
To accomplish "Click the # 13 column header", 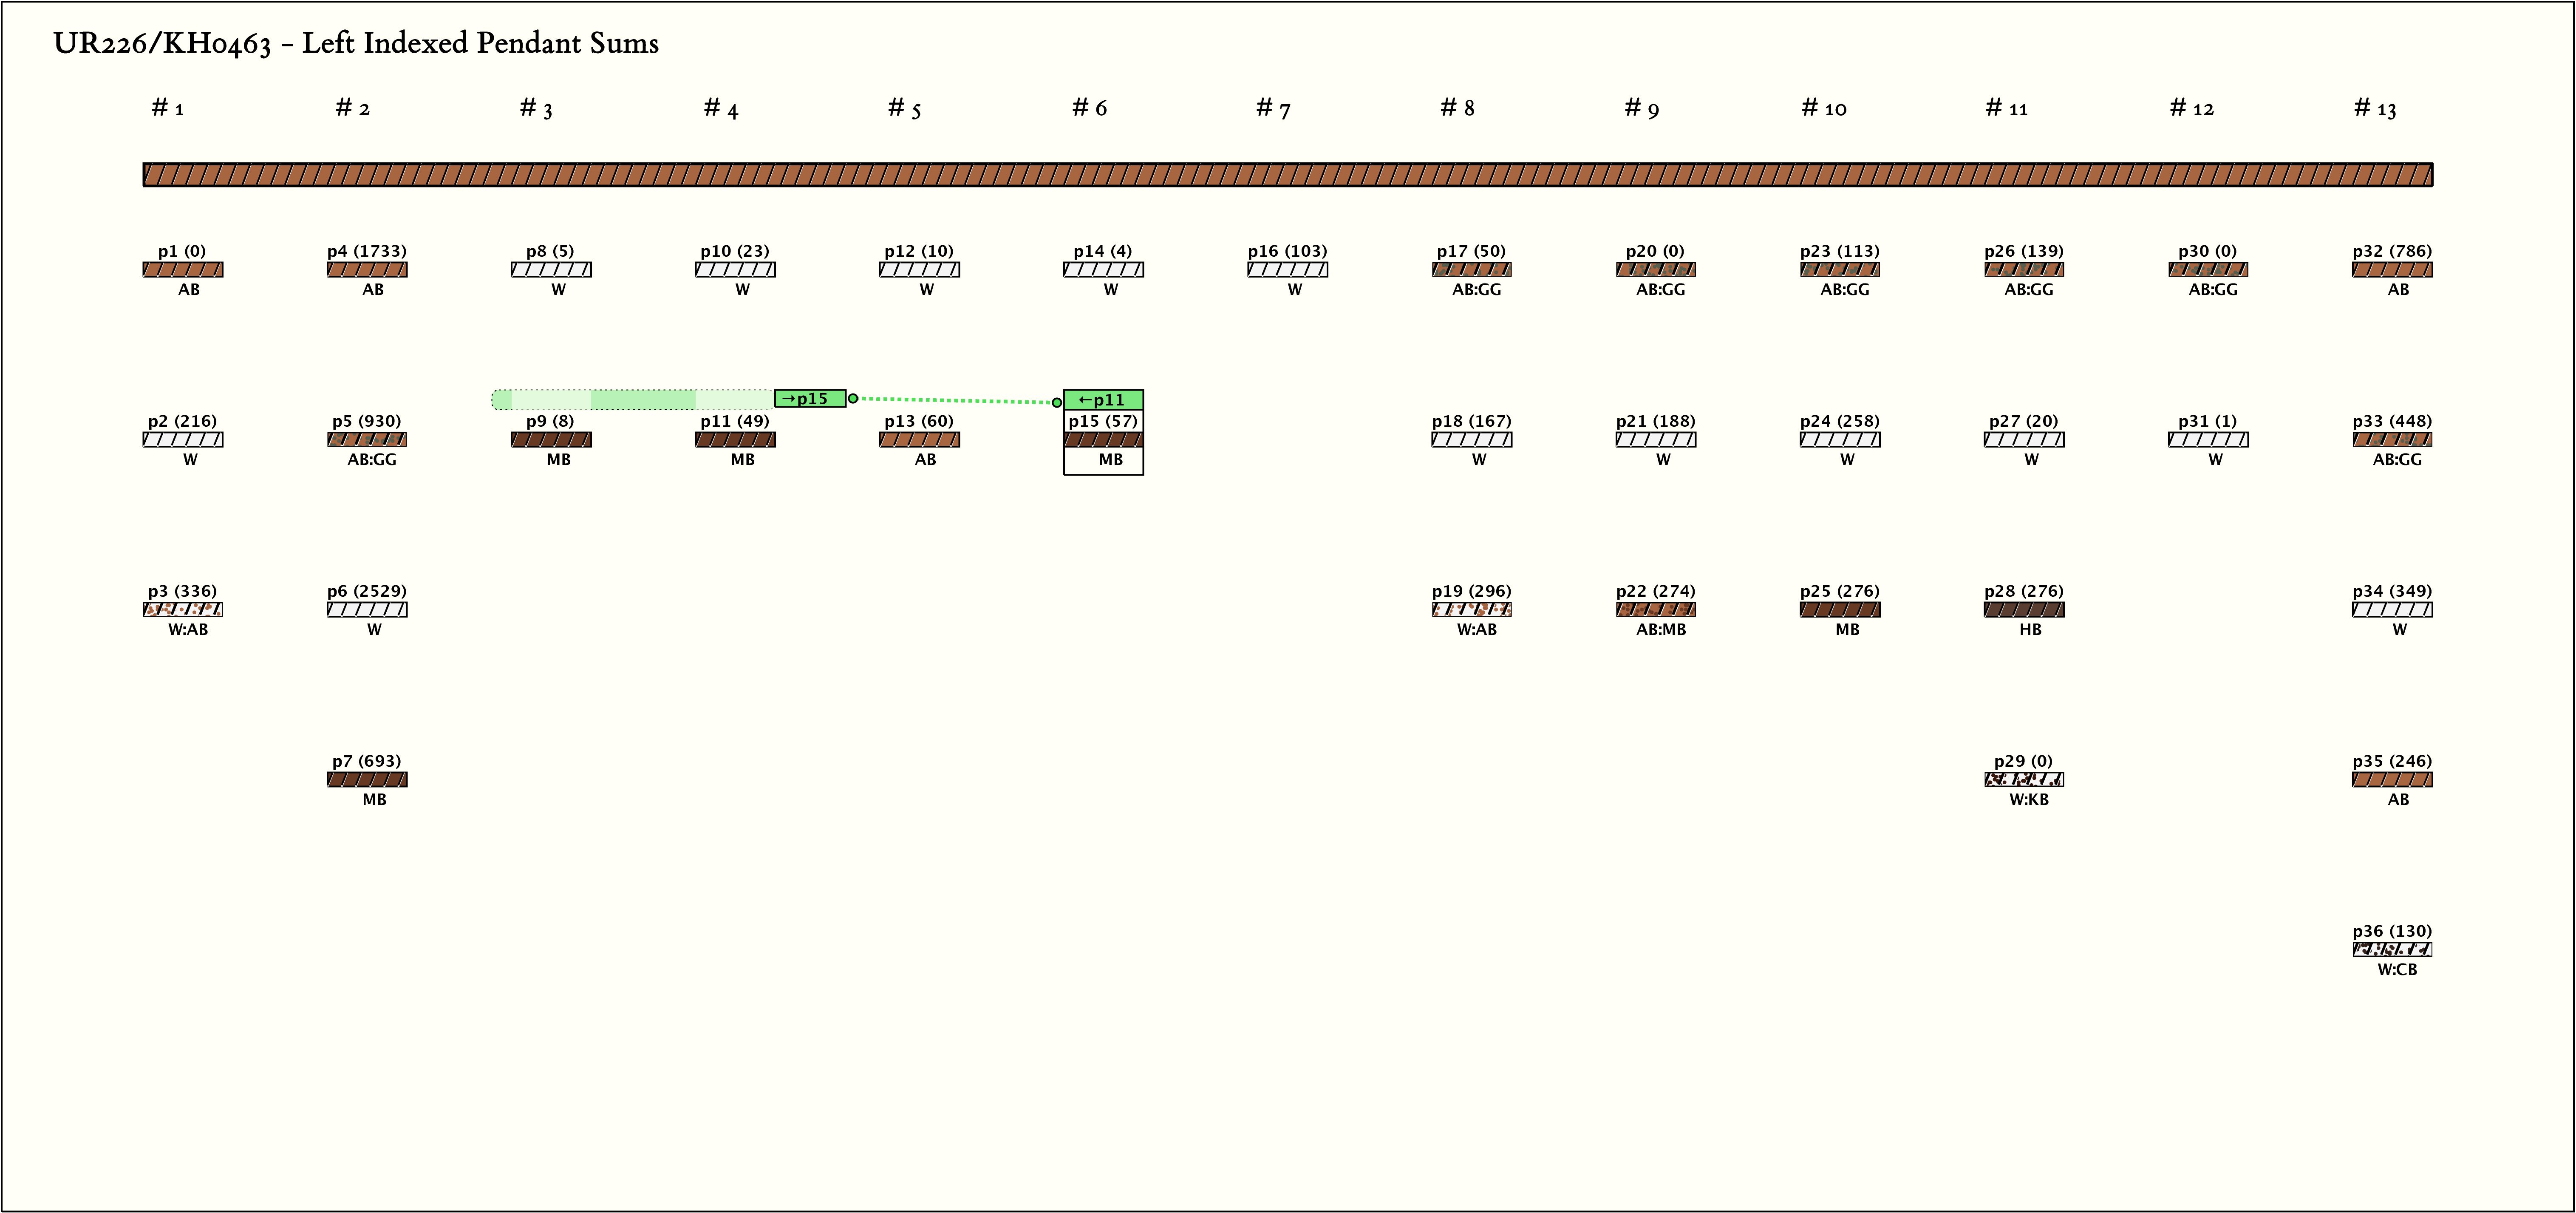I will pos(2375,108).
